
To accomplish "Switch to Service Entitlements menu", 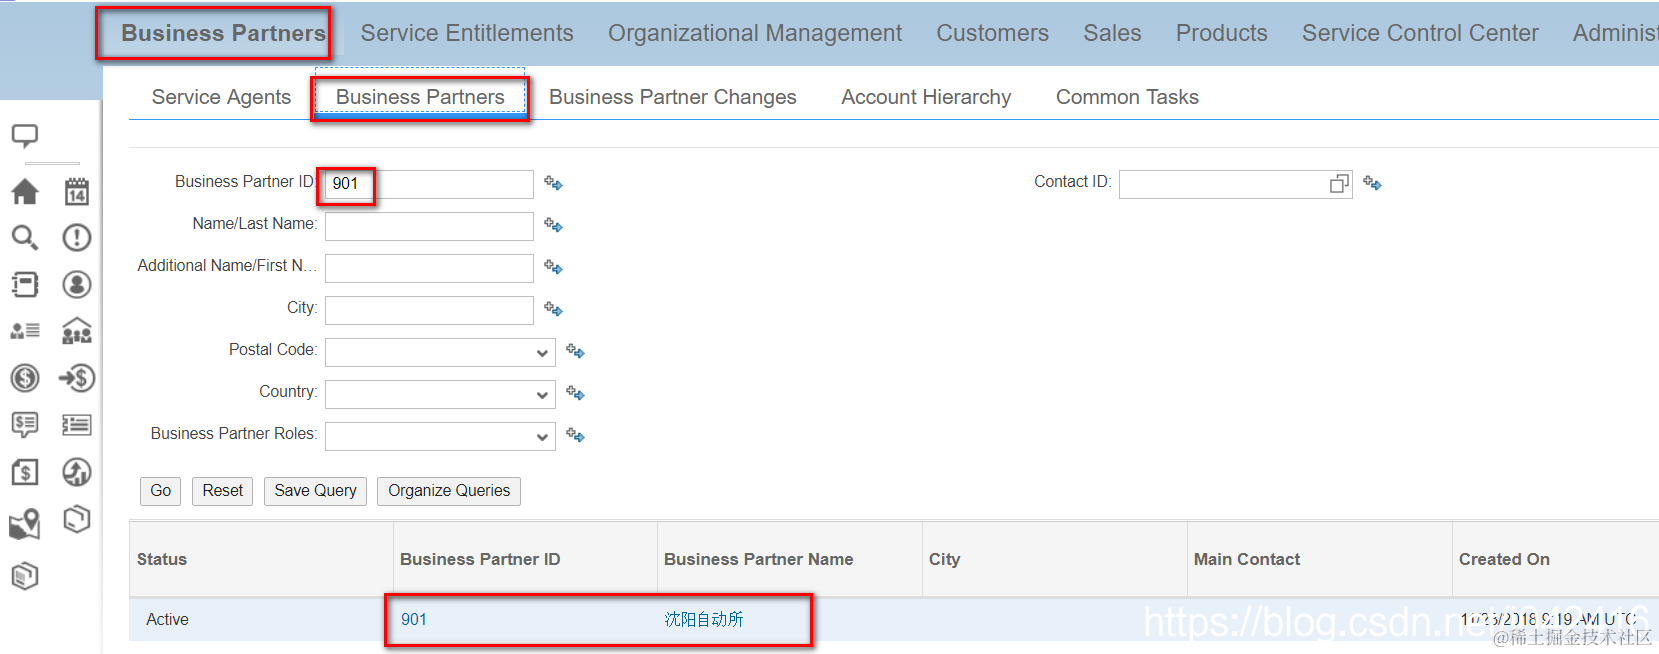I will (467, 33).
